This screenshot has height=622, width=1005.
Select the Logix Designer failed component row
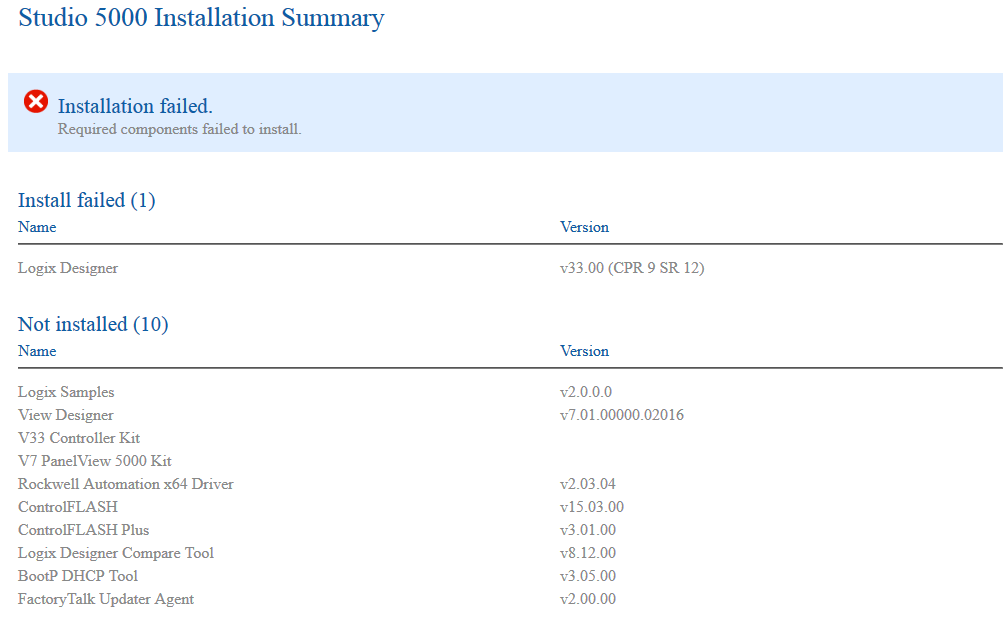(x=68, y=268)
